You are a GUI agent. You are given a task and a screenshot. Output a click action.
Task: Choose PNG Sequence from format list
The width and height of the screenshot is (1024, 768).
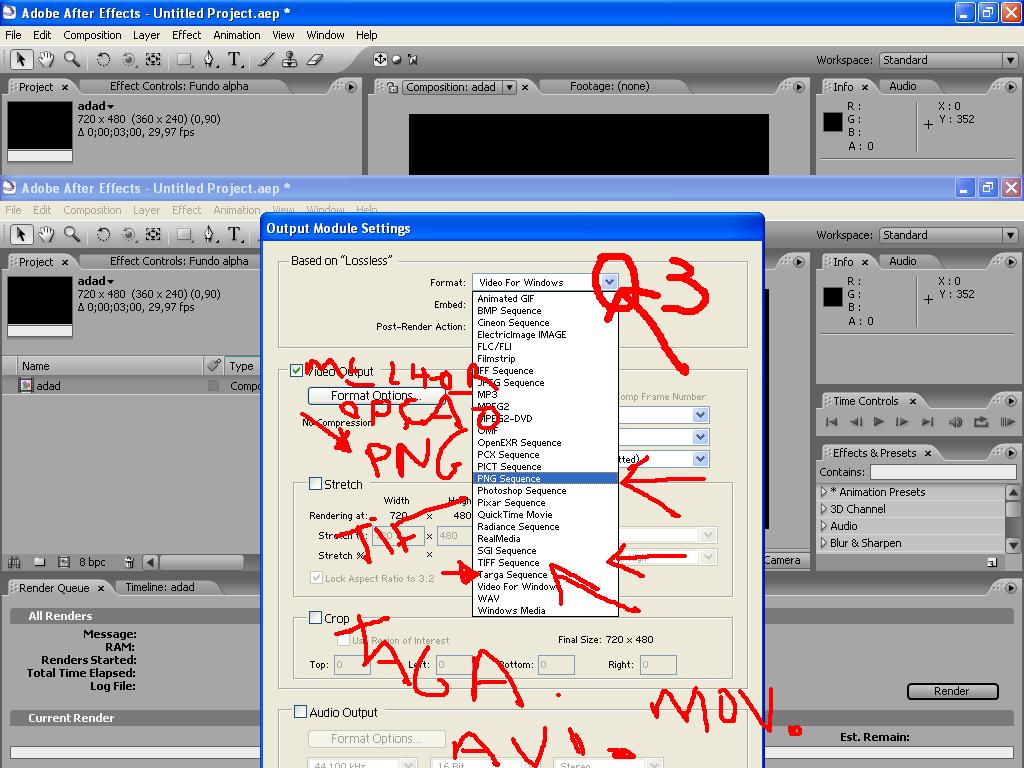click(545, 479)
